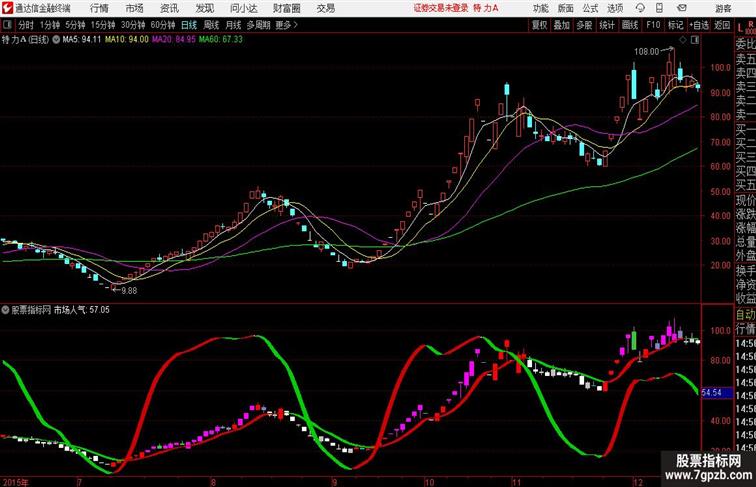Toggle the right info panel icon
Viewport: 756px width, 487px height.
point(695,40)
